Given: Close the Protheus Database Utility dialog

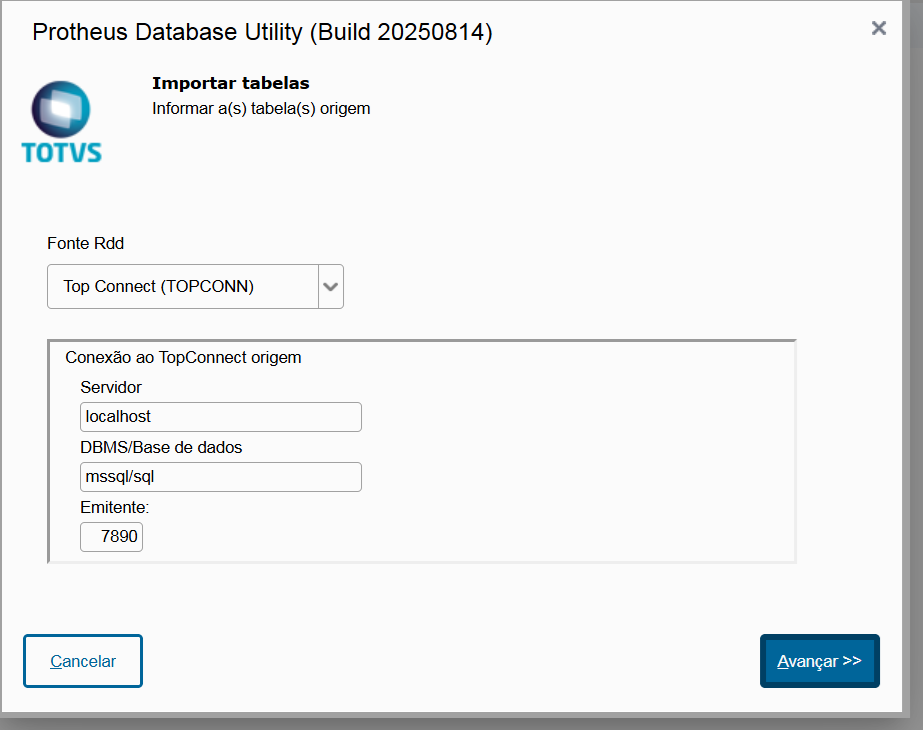Looking at the screenshot, I should [x=878, y=28].
